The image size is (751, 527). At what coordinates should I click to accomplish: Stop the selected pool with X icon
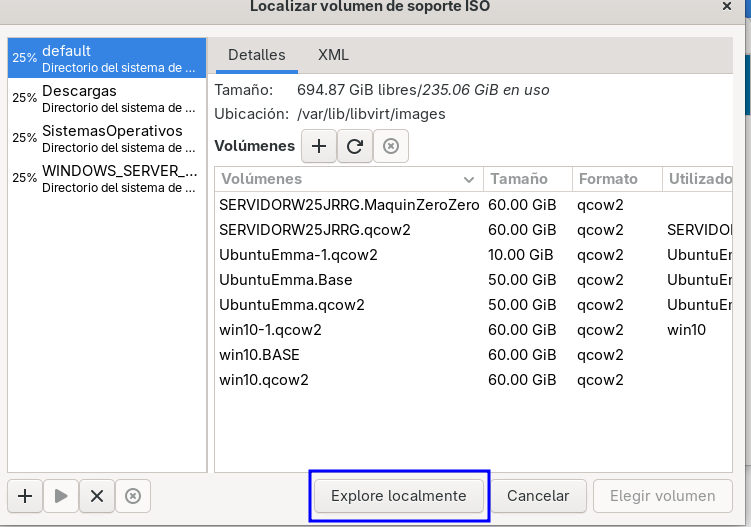pyautogui.click(x=97, y=496)
